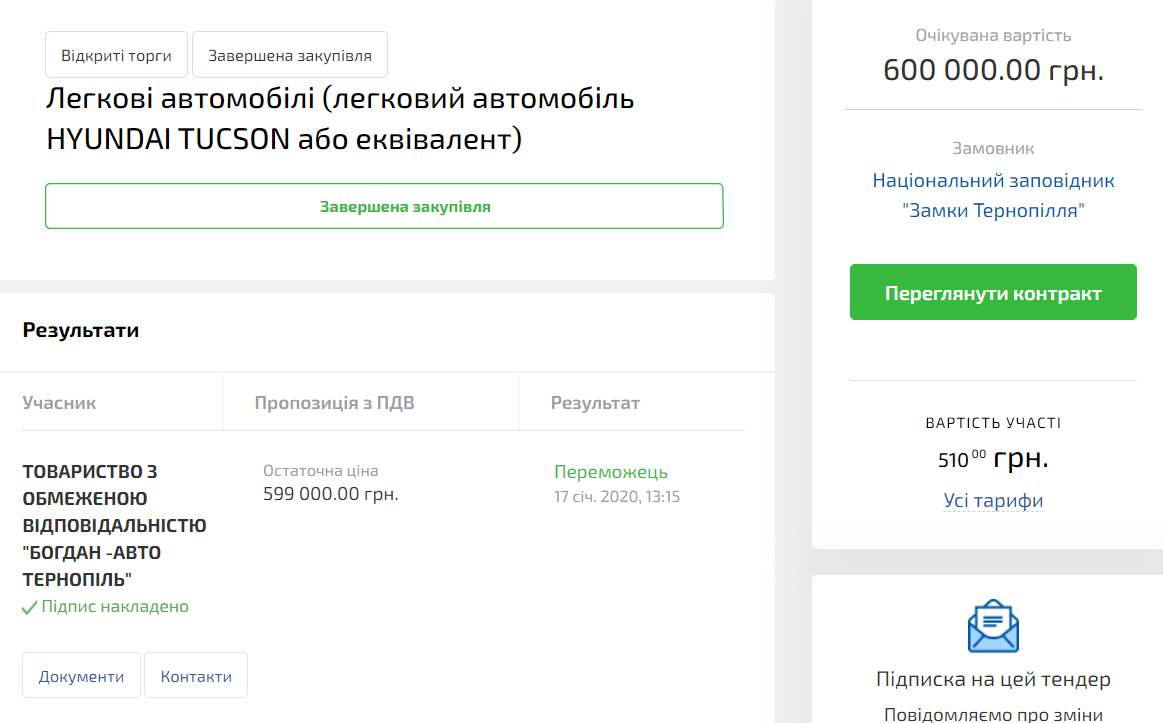Click the envelope subscription icon

pos(993,625)
